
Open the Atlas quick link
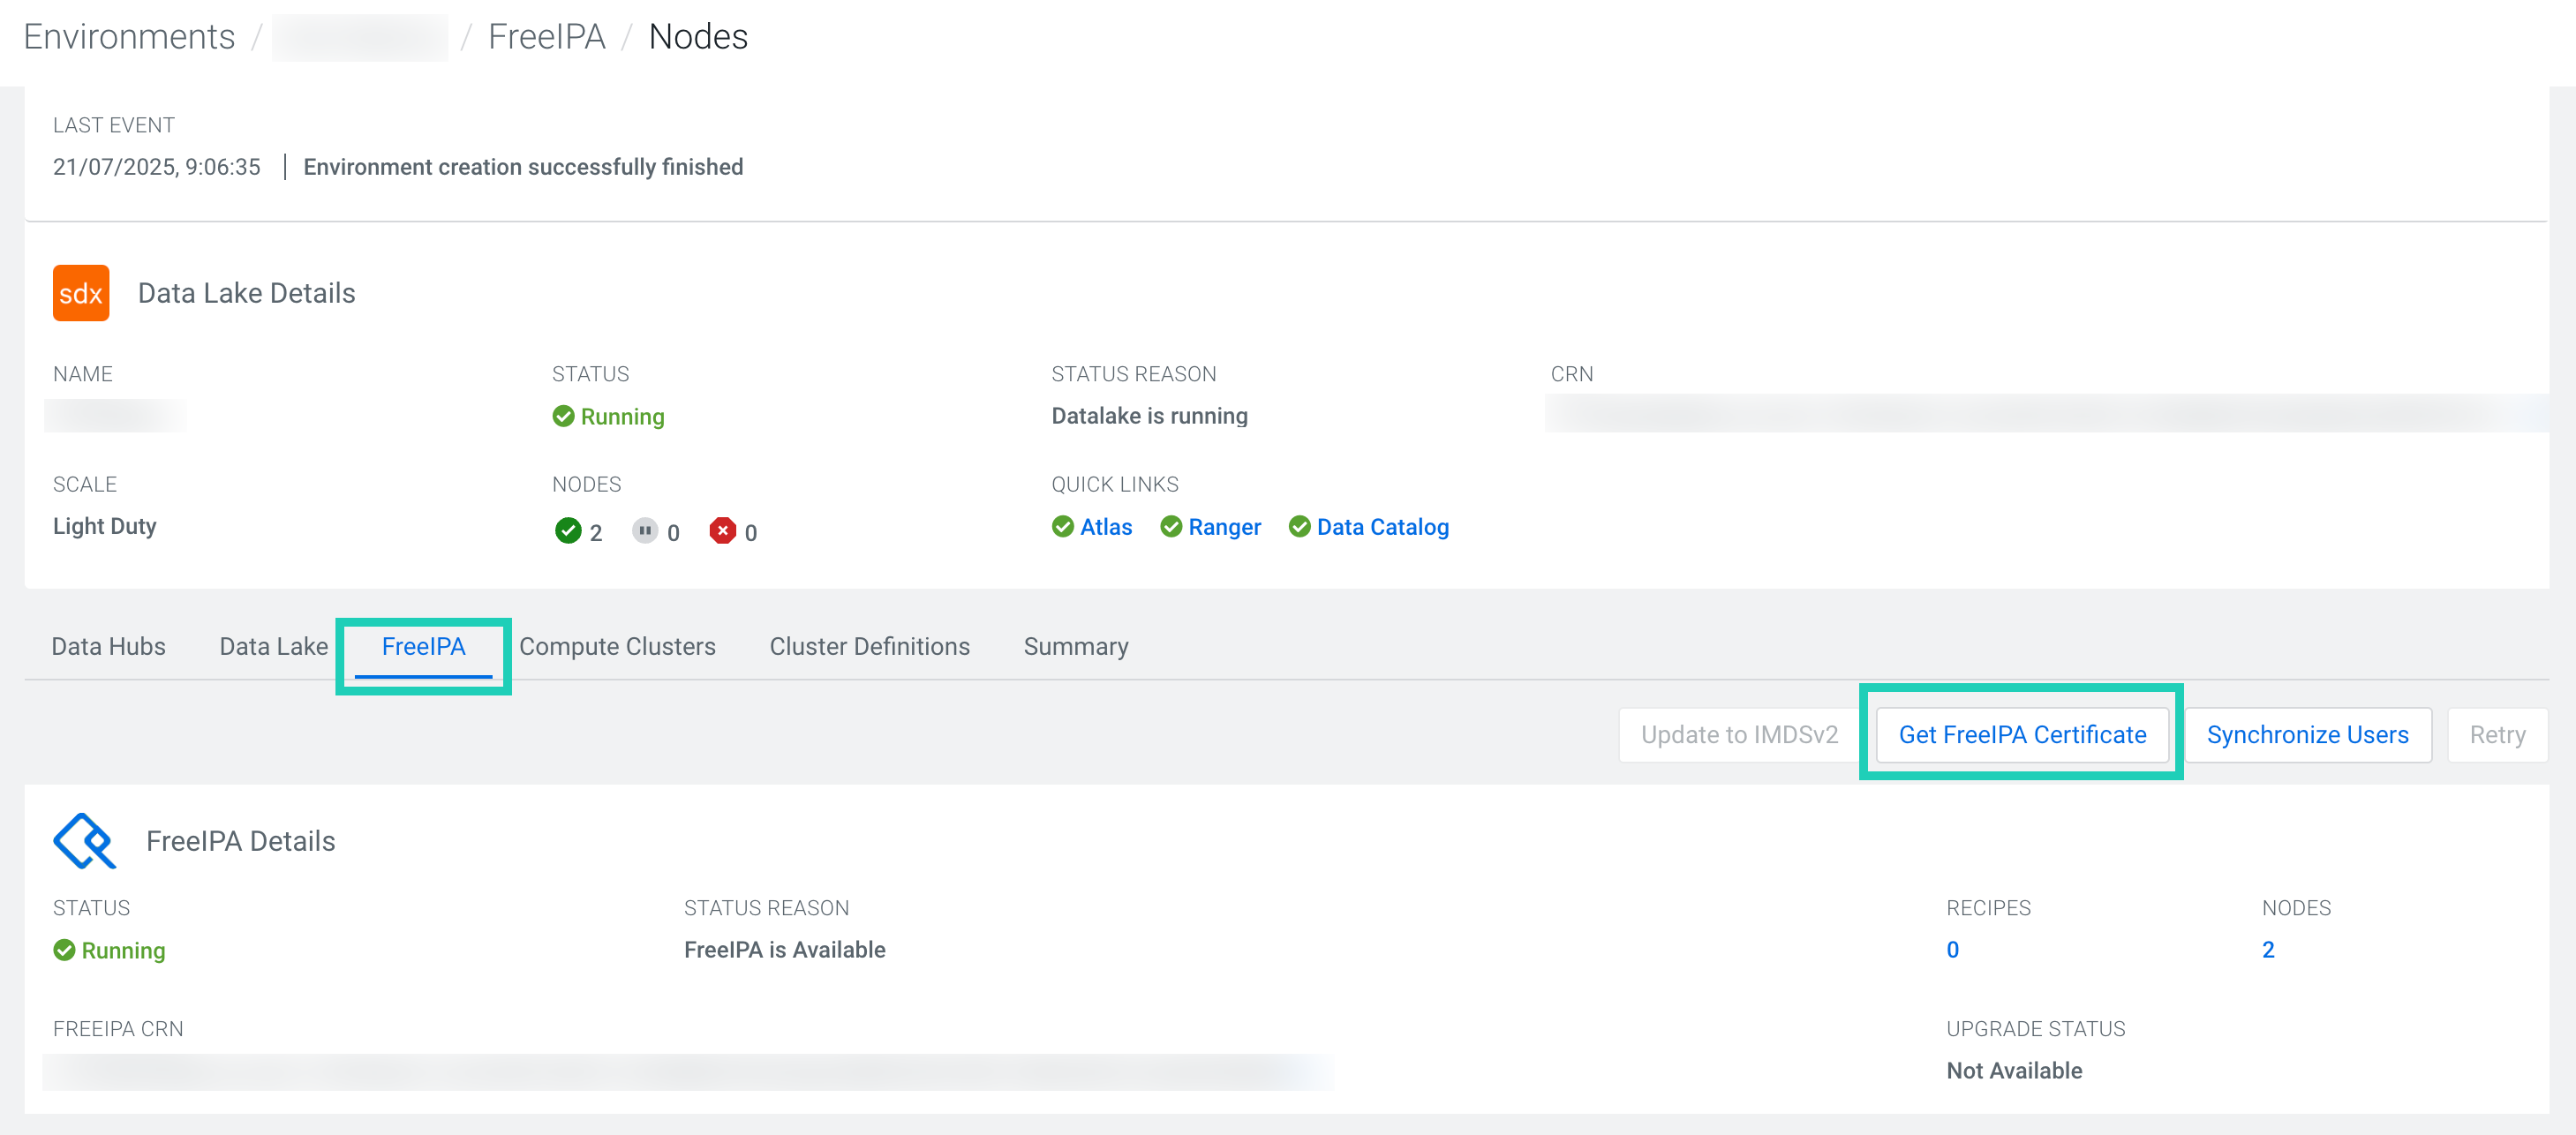coord(1106,527)
